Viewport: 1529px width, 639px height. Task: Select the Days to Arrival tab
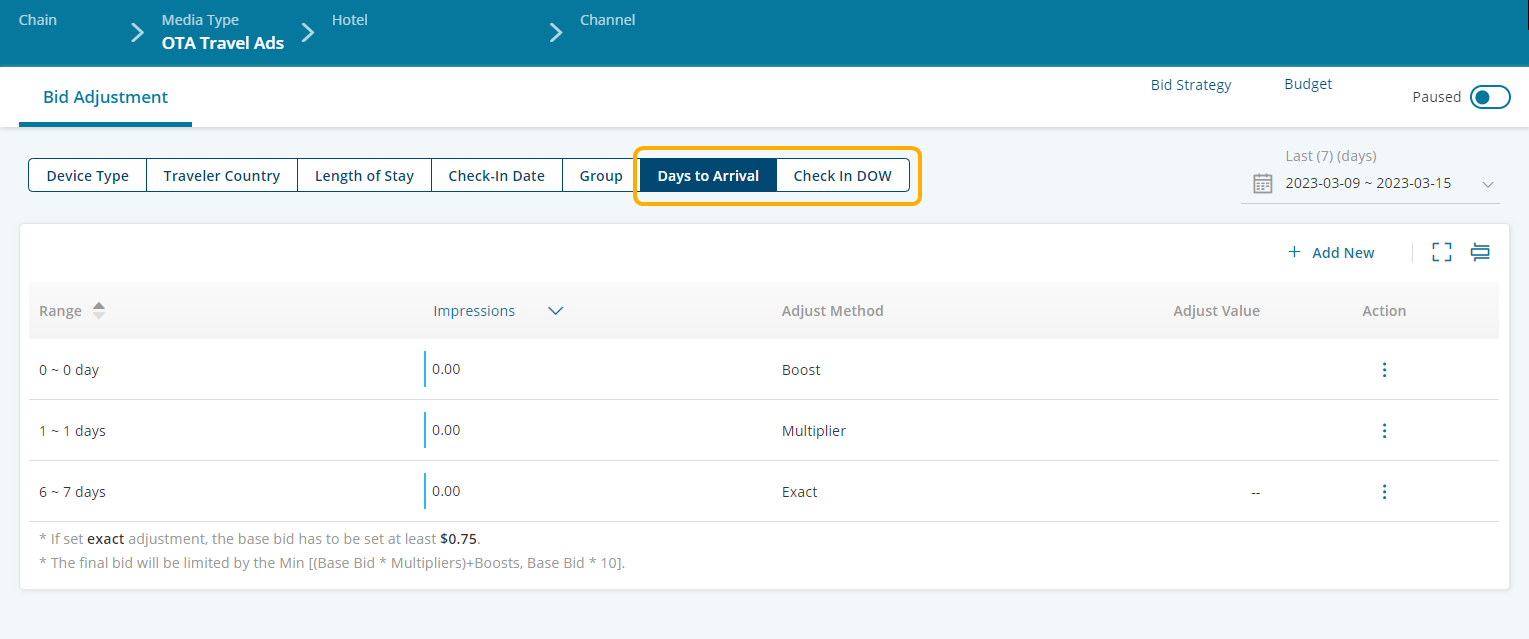(708, 176)
